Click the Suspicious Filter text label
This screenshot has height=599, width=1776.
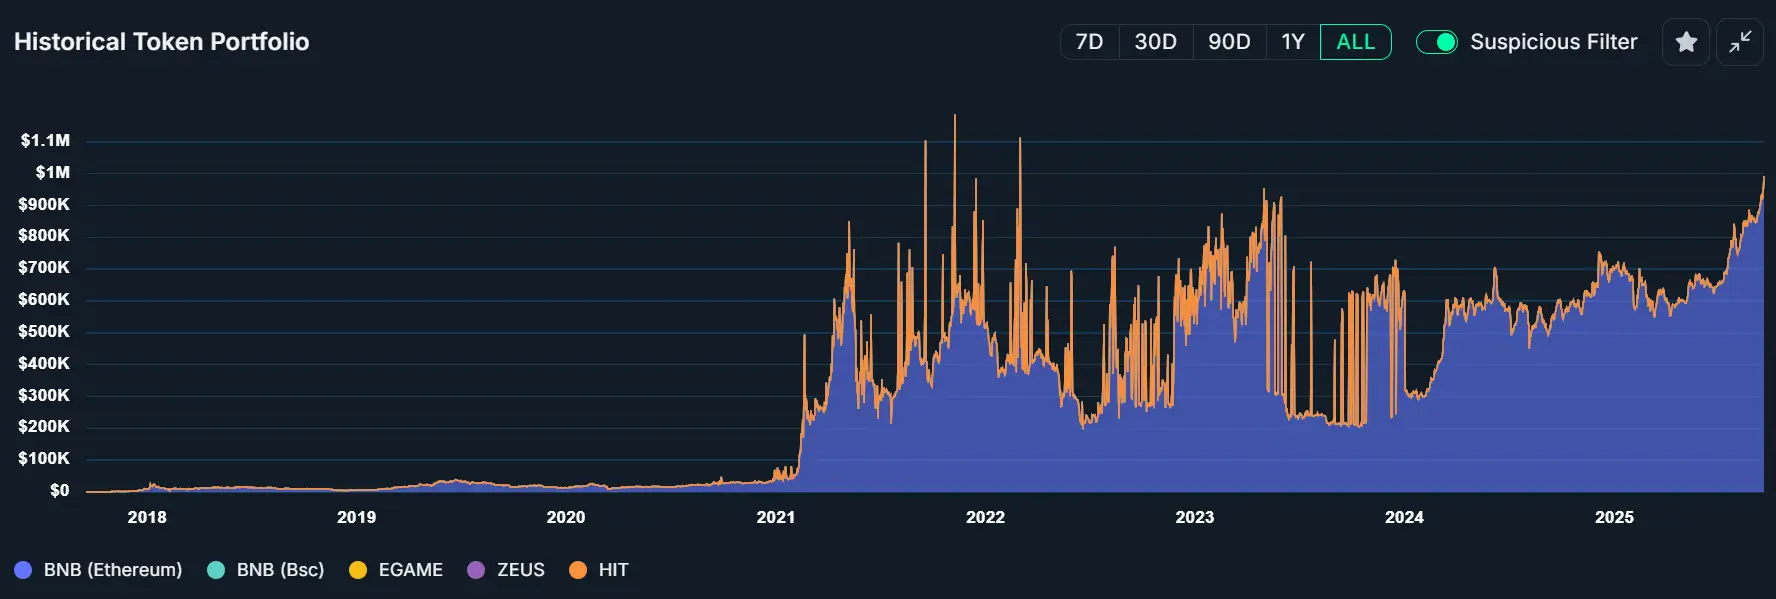click(1553, 42)
